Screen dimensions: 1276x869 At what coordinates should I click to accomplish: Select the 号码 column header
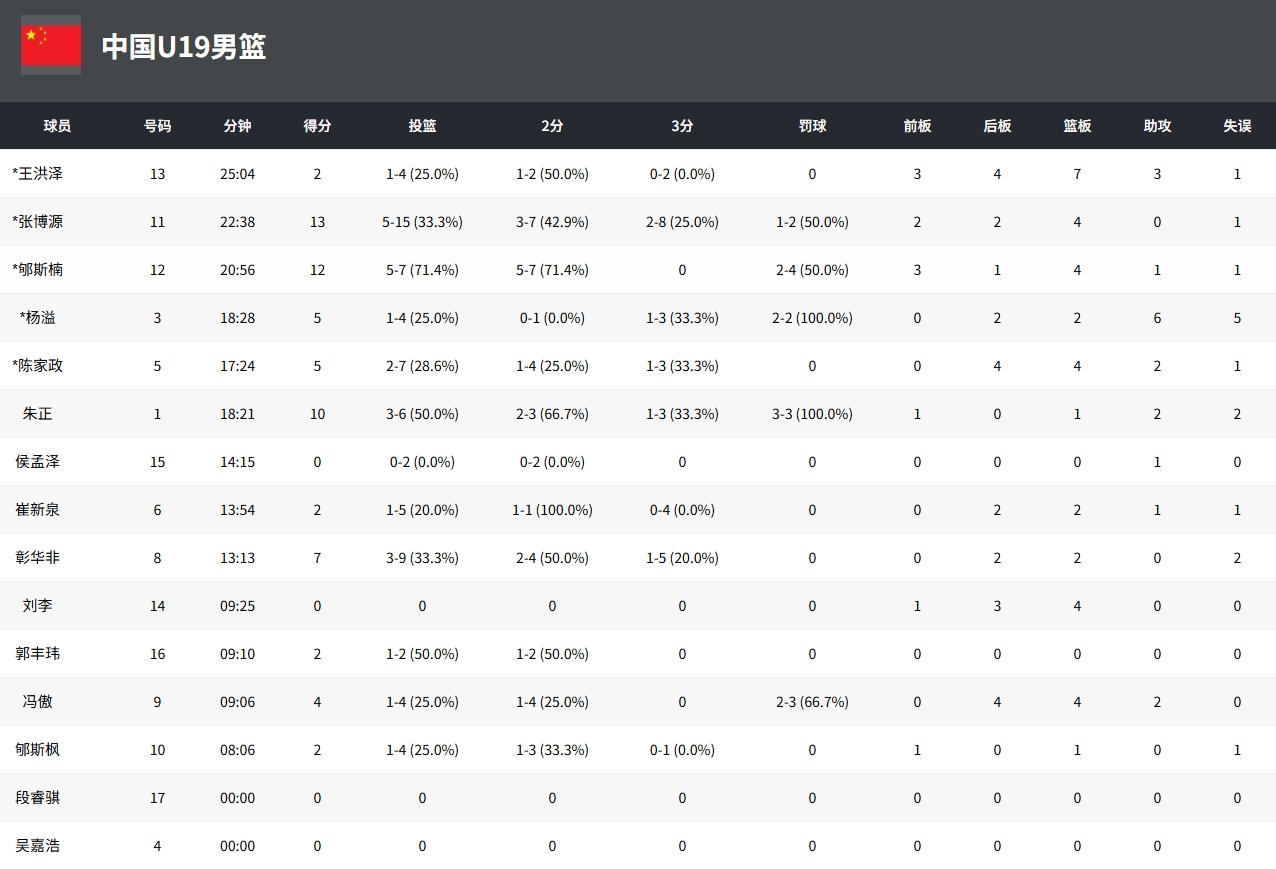coord(157,126)
